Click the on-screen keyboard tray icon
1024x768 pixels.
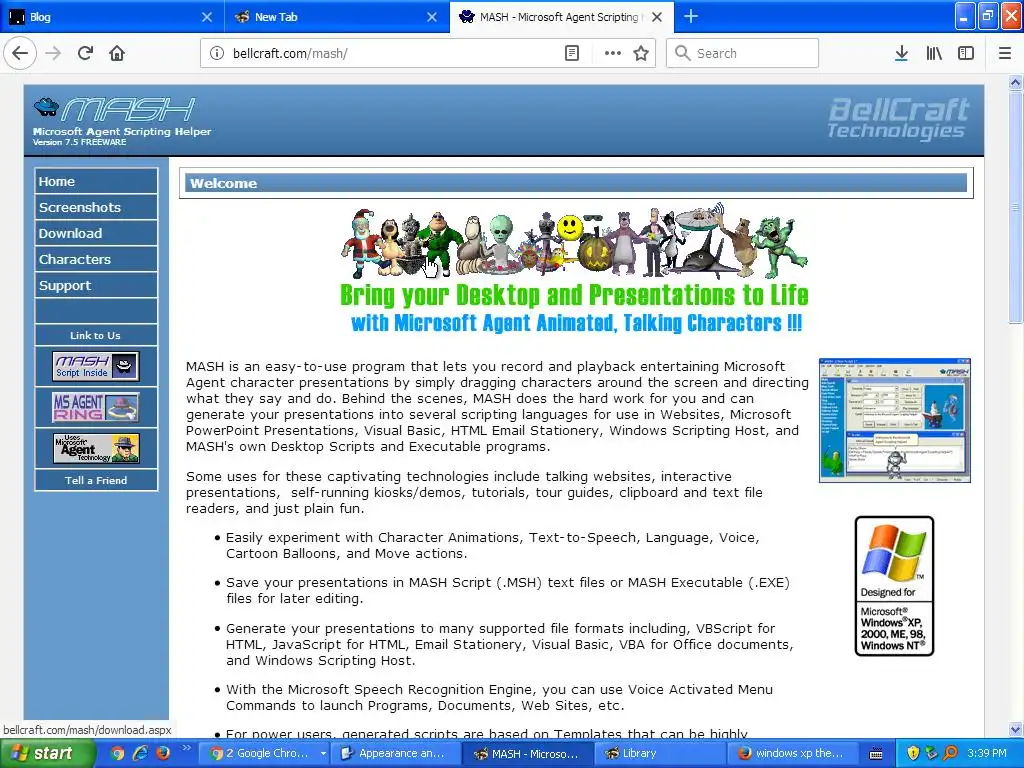[x=876, y=754]
